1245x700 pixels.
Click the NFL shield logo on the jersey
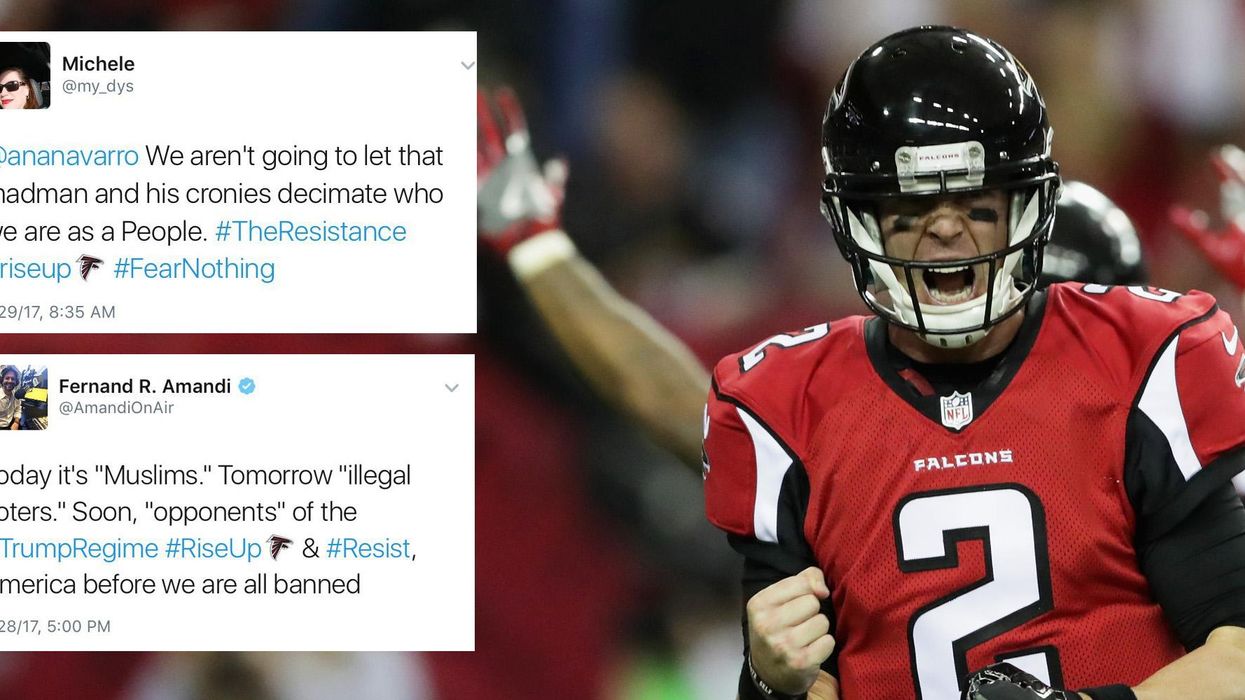point(956,410)
